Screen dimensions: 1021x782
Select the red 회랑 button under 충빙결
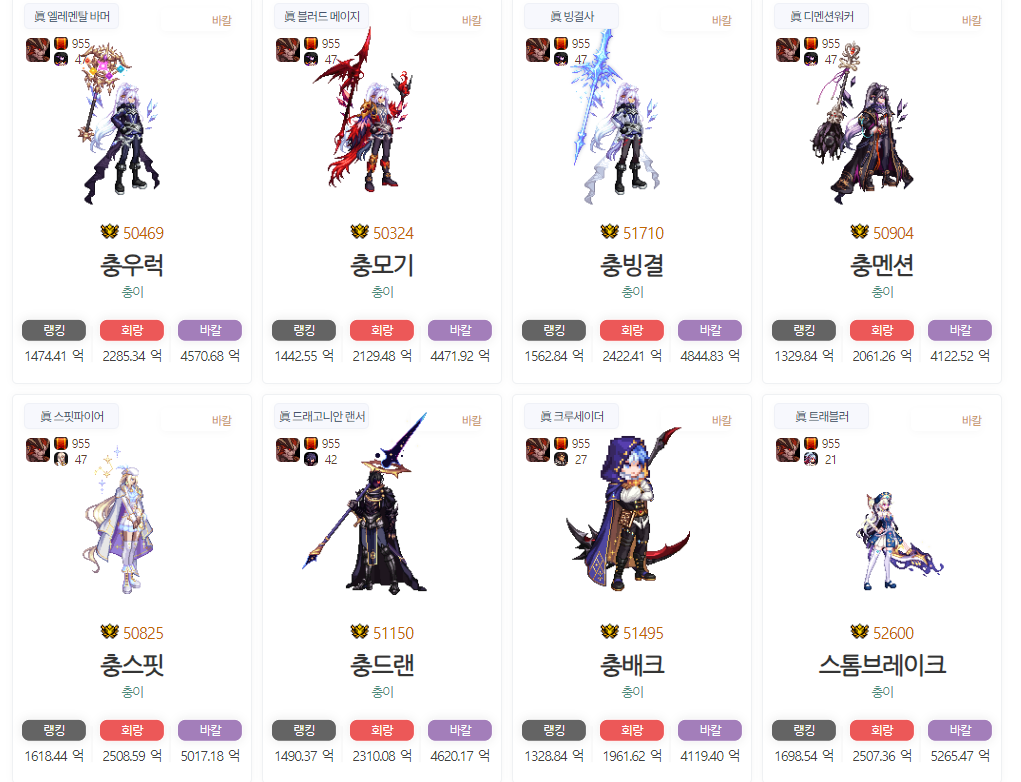tap(632, 330)
